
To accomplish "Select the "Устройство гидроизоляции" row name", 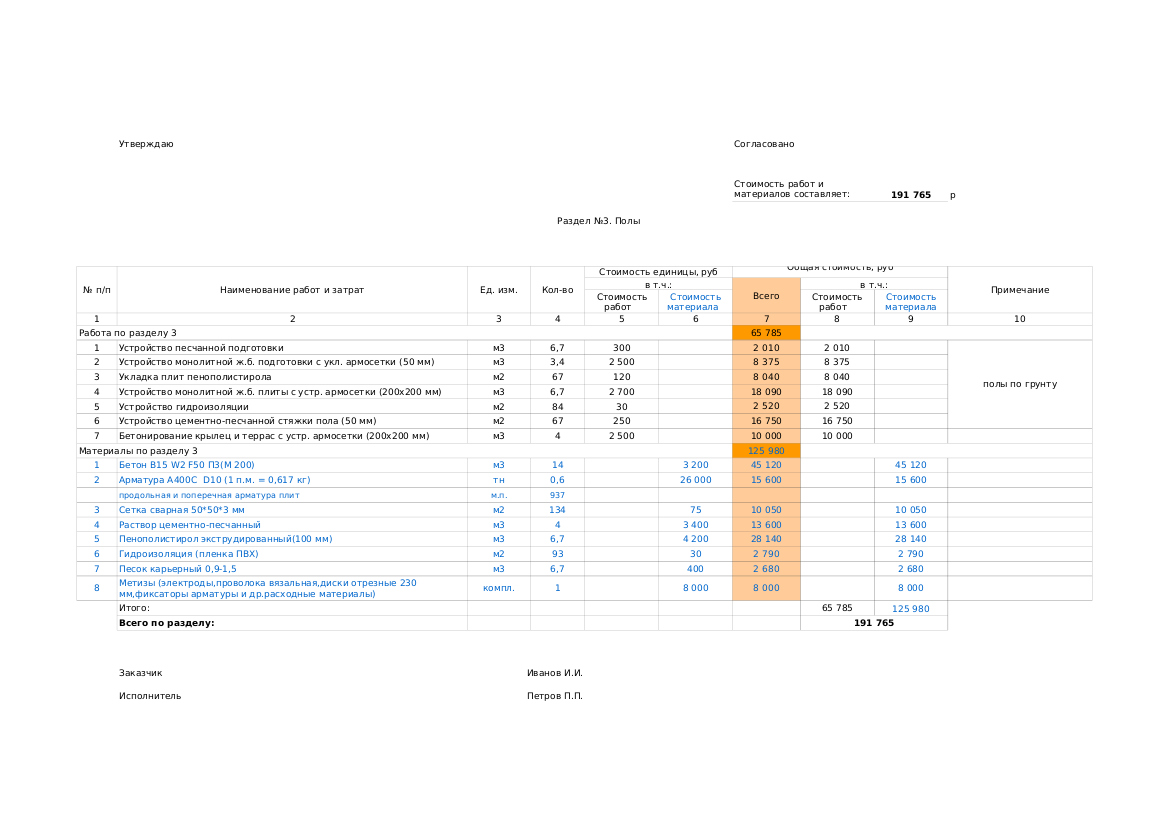I will click(183, 407).
